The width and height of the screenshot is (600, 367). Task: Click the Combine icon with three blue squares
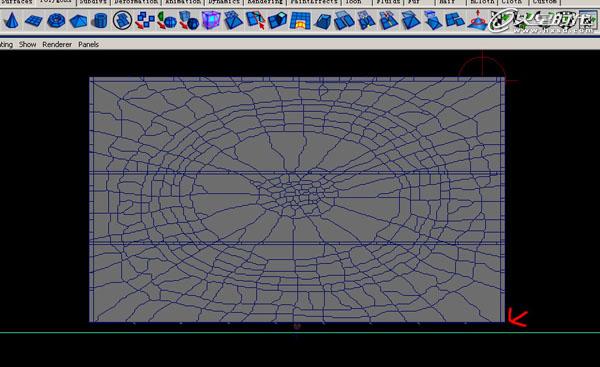tap(145, 21)
